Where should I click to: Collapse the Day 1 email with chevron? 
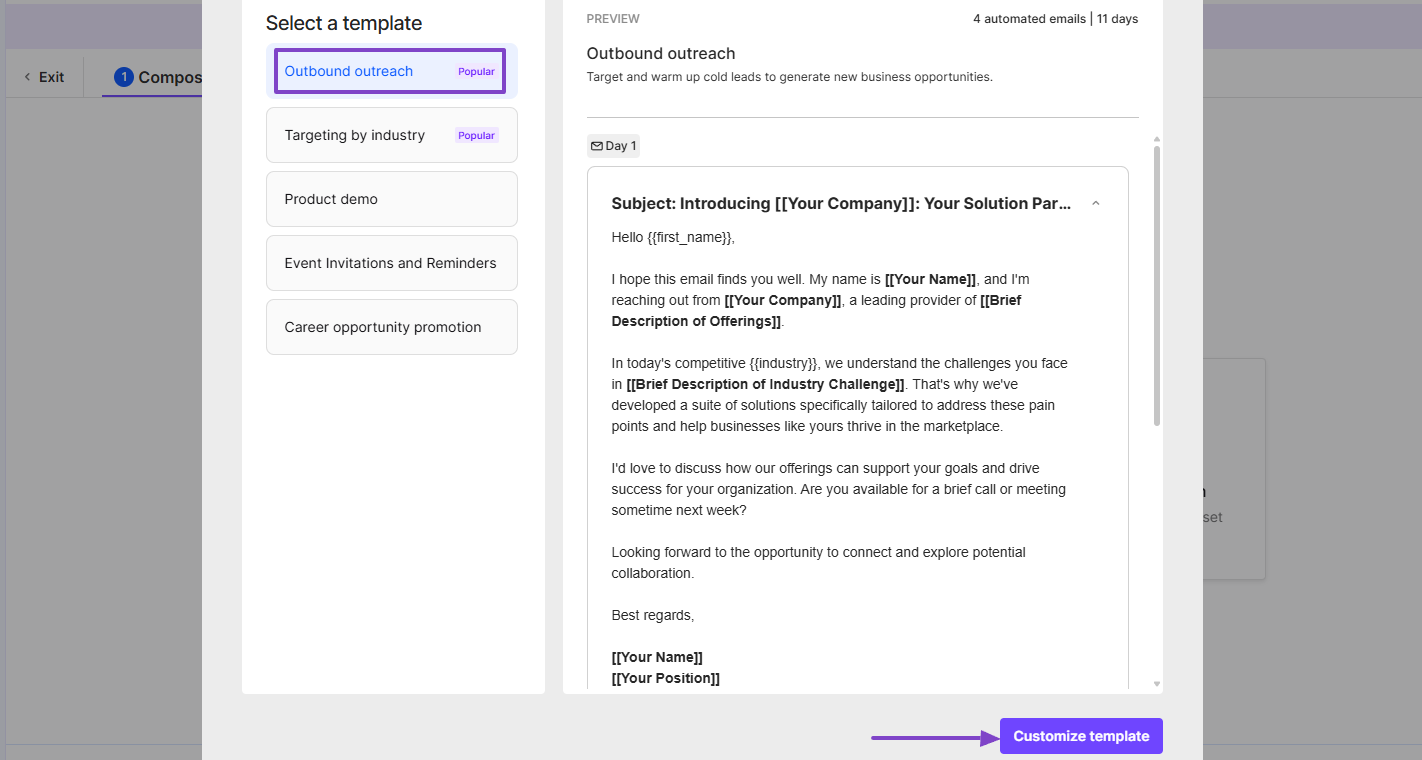click(1095, 204)
